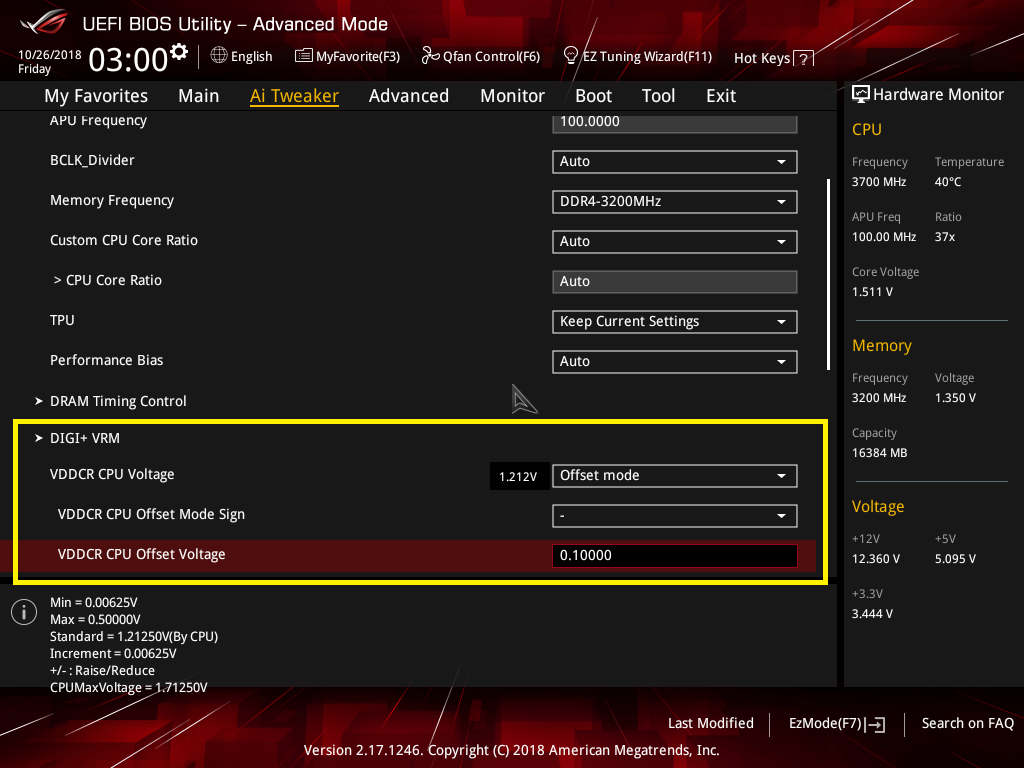Select the Ai Tweaker tab
This screenshot has width=1024, height=768.
pyautogui.click(x=294, y=96)
